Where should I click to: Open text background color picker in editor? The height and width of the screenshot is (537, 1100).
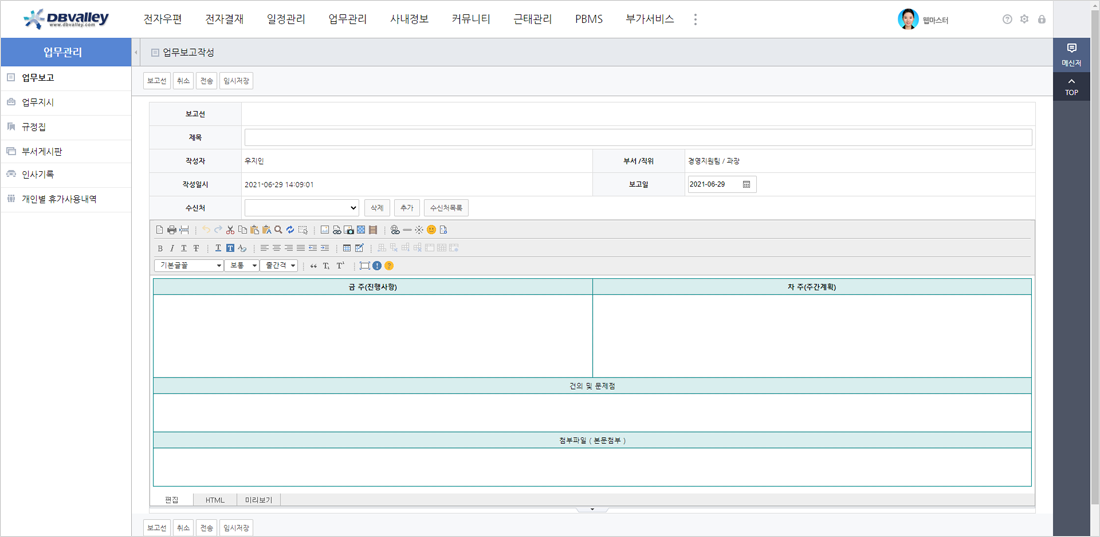pos(230,248)
